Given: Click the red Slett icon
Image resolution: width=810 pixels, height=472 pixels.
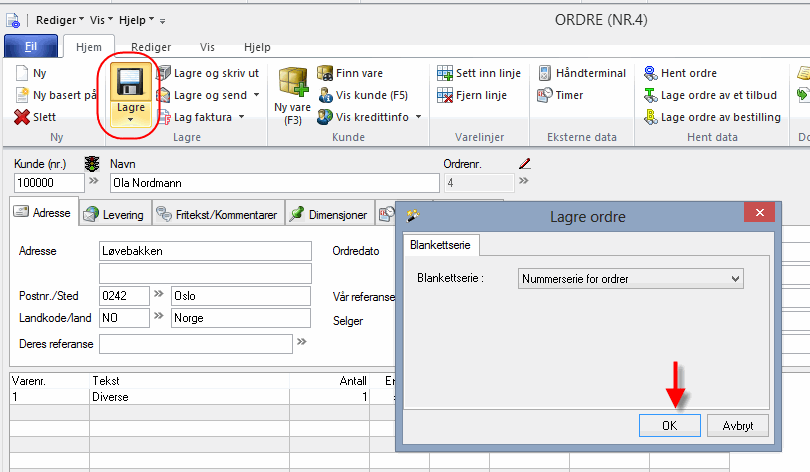Looking at the screenshot, I should pyautogui.click(x=21, y=117).
